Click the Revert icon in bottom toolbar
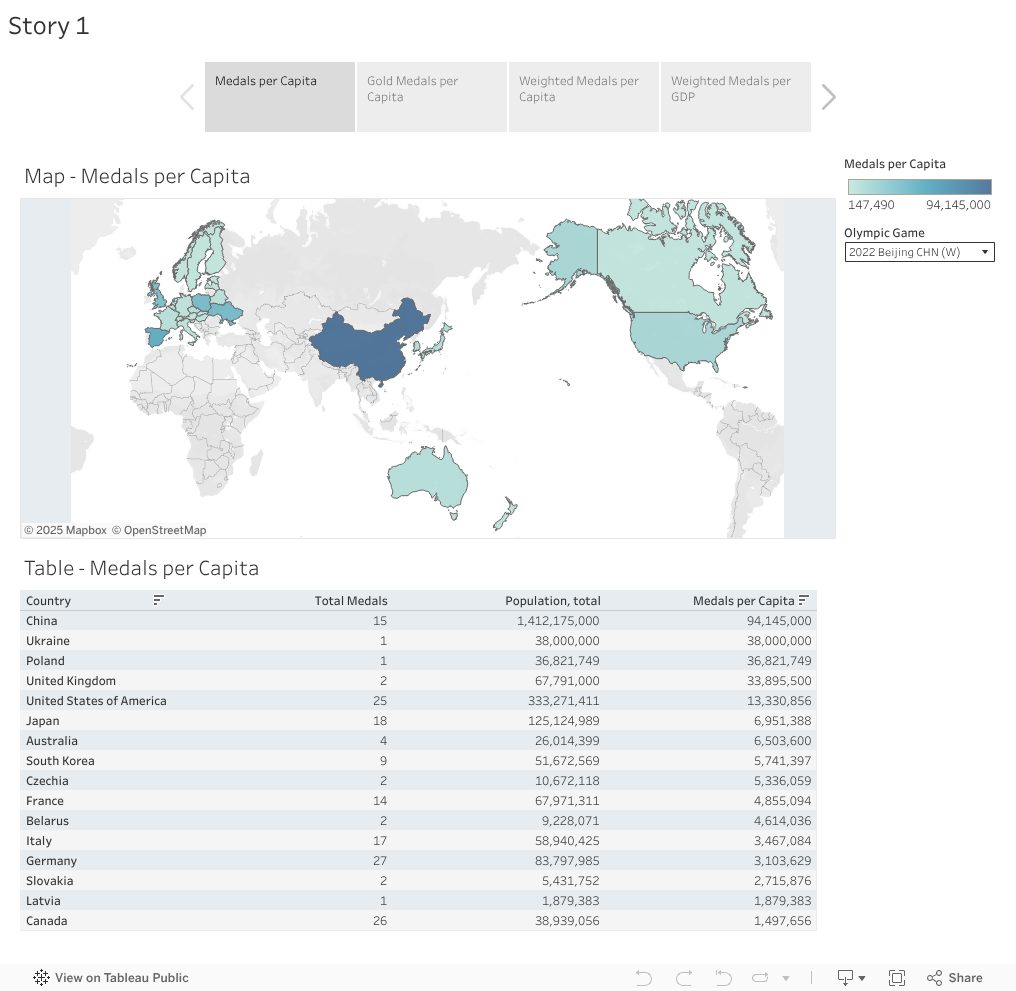Image resolution: width=1016 pixels, height=991 pixels. [x=724, y=978]
